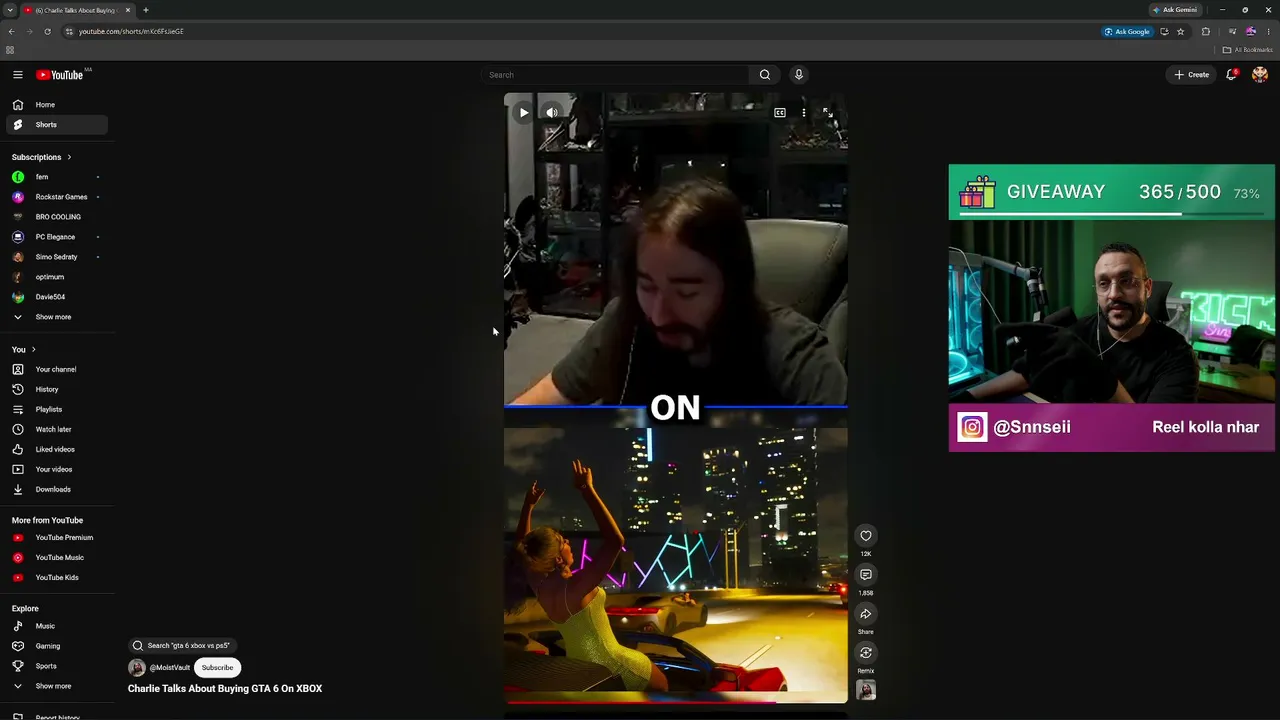Open Liked videos
The image size is (1280, 720).
point(57,450)
